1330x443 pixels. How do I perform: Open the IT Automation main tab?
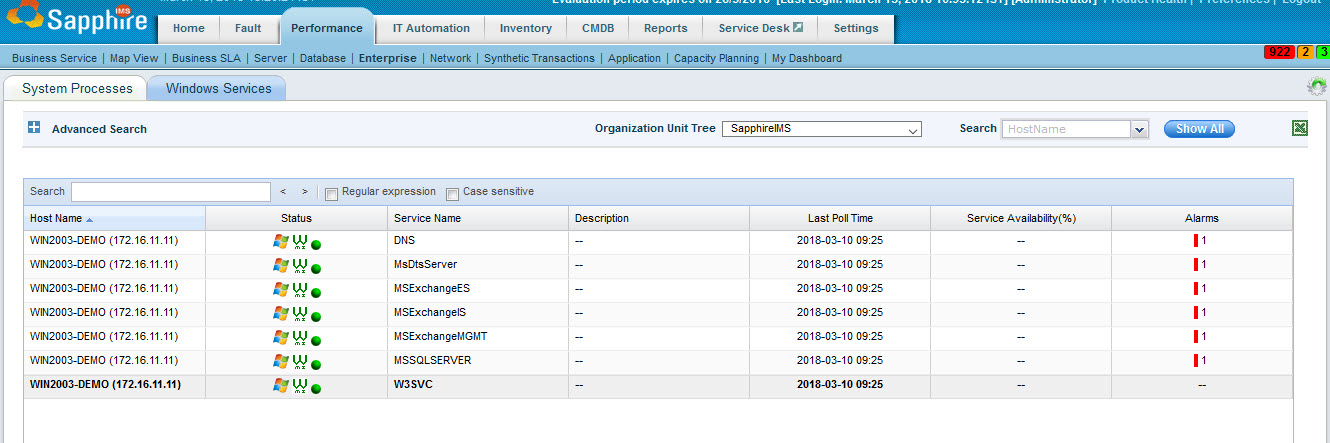(x=431, y=28)
